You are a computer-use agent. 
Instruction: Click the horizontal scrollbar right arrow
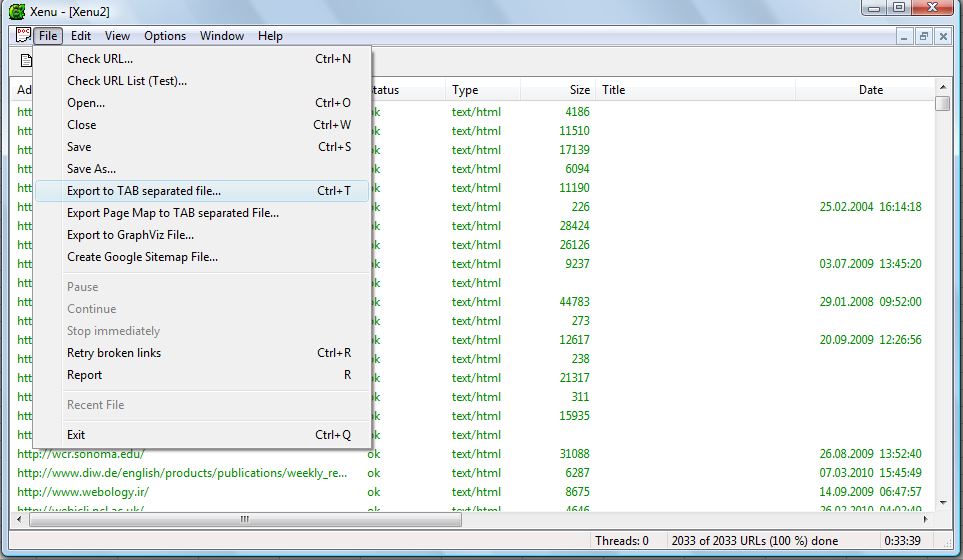[926, 519]
